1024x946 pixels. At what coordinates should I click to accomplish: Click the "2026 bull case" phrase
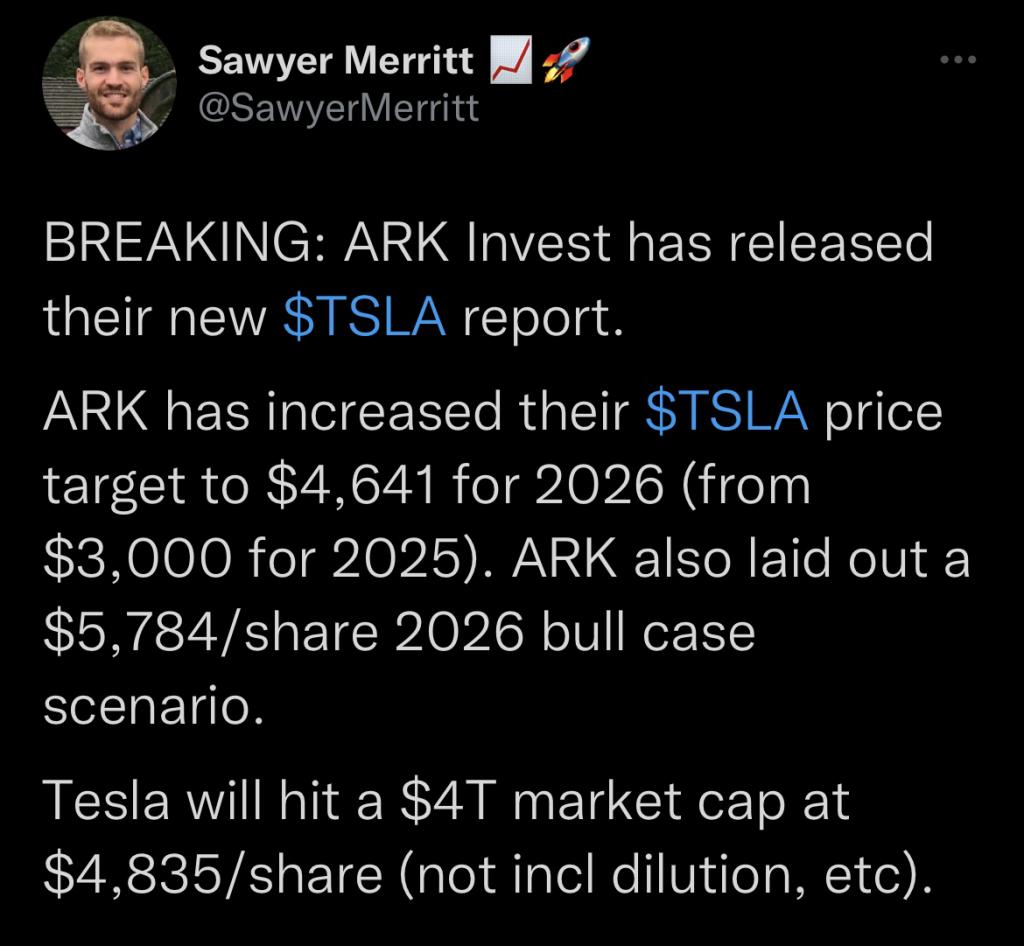tap(575, 633)
